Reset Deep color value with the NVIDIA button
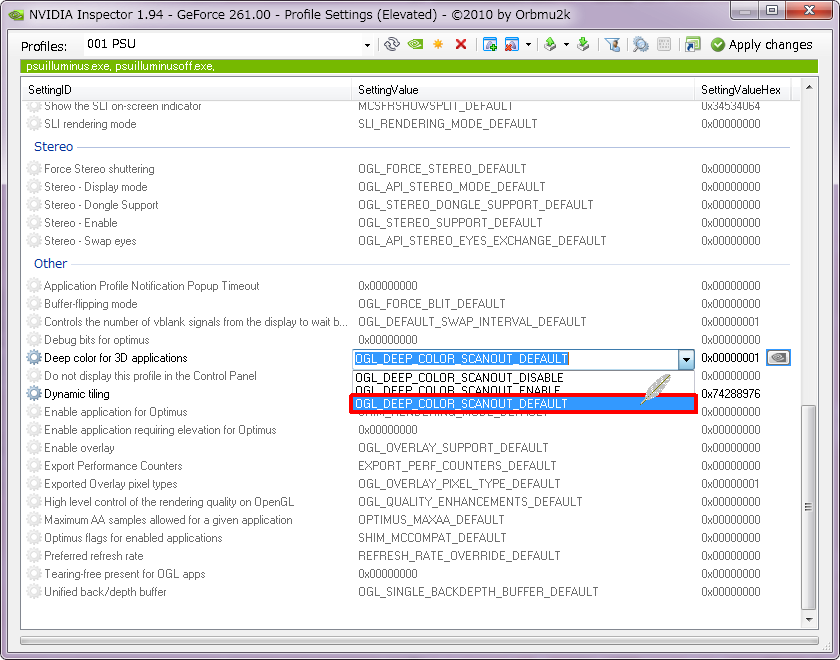 [778, 358]
